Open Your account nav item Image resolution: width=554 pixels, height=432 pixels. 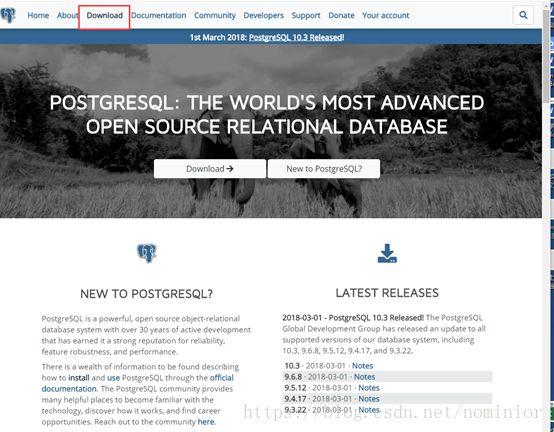tap(385, 16)
